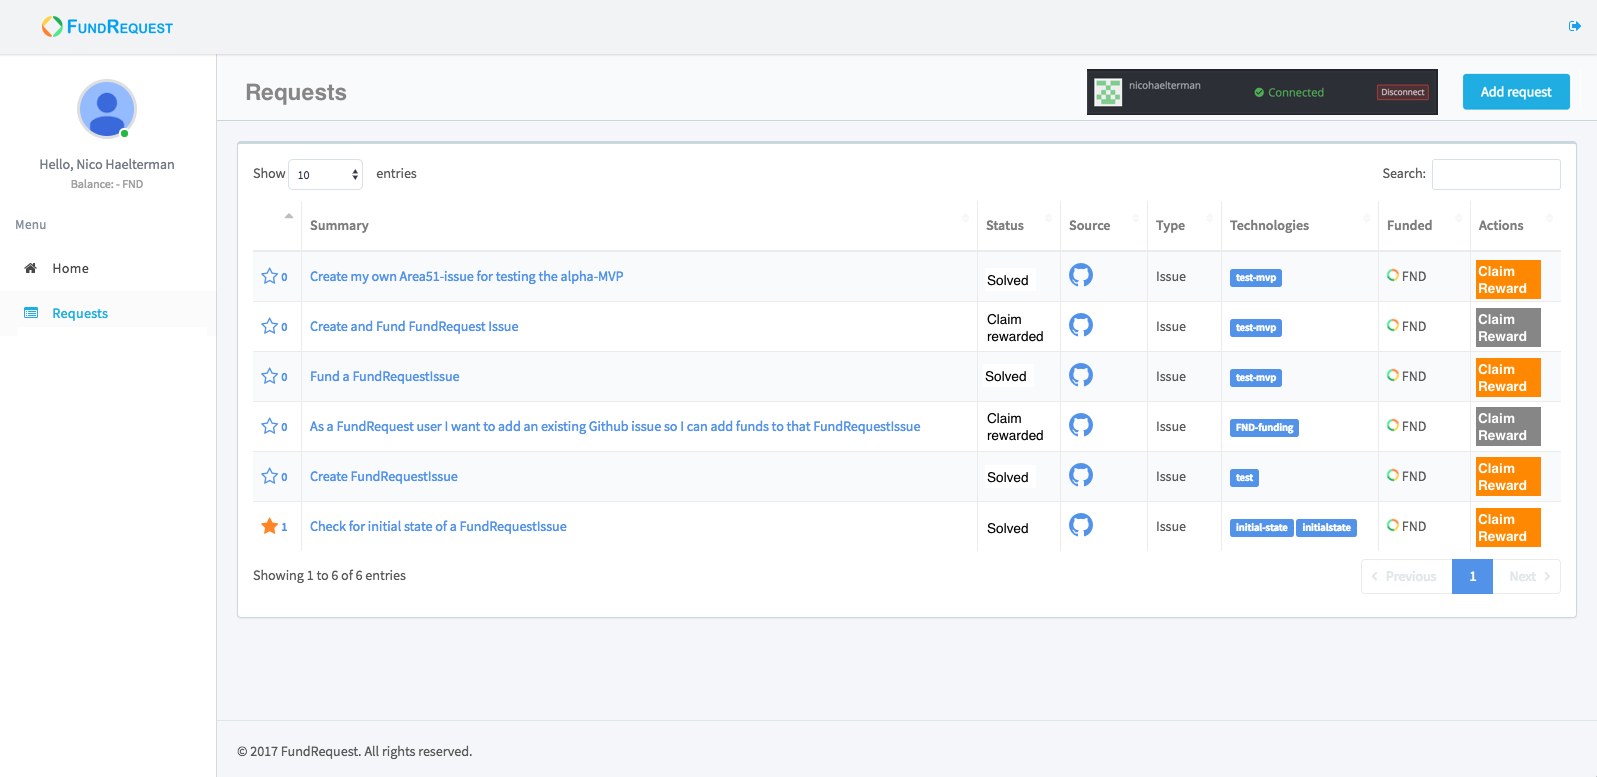
Task: Open GitHub source for existing Github issue row
Action: click(x=1081, y=425)
